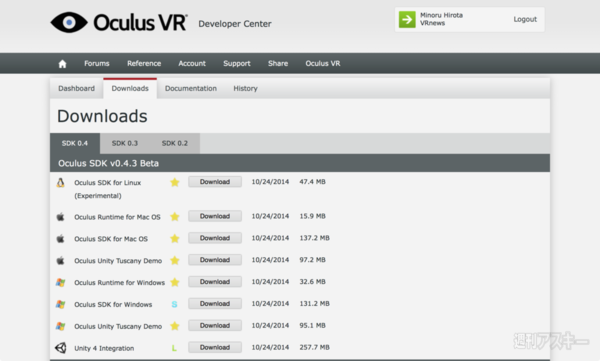Click the Oculus SDK for Windows title
600x361 pixels.
point(113,305)
